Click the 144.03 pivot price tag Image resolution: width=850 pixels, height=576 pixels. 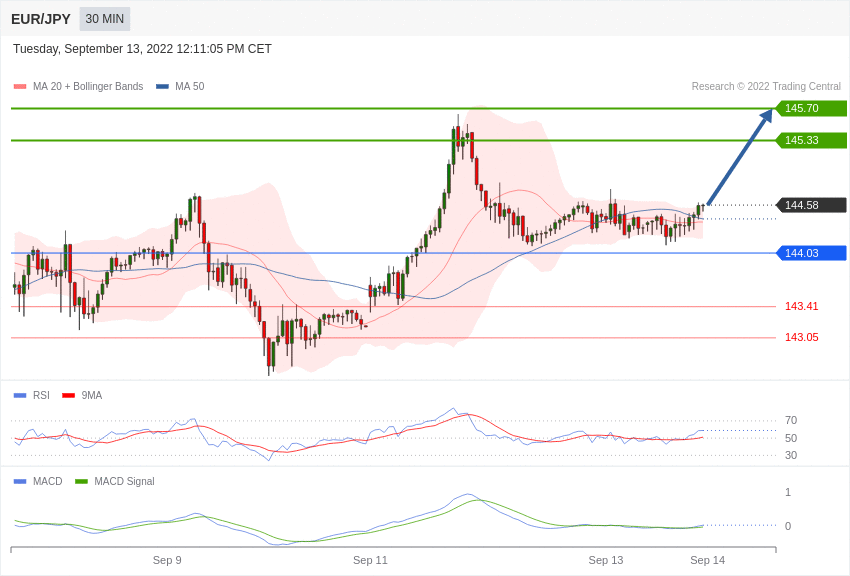point(811,253)
